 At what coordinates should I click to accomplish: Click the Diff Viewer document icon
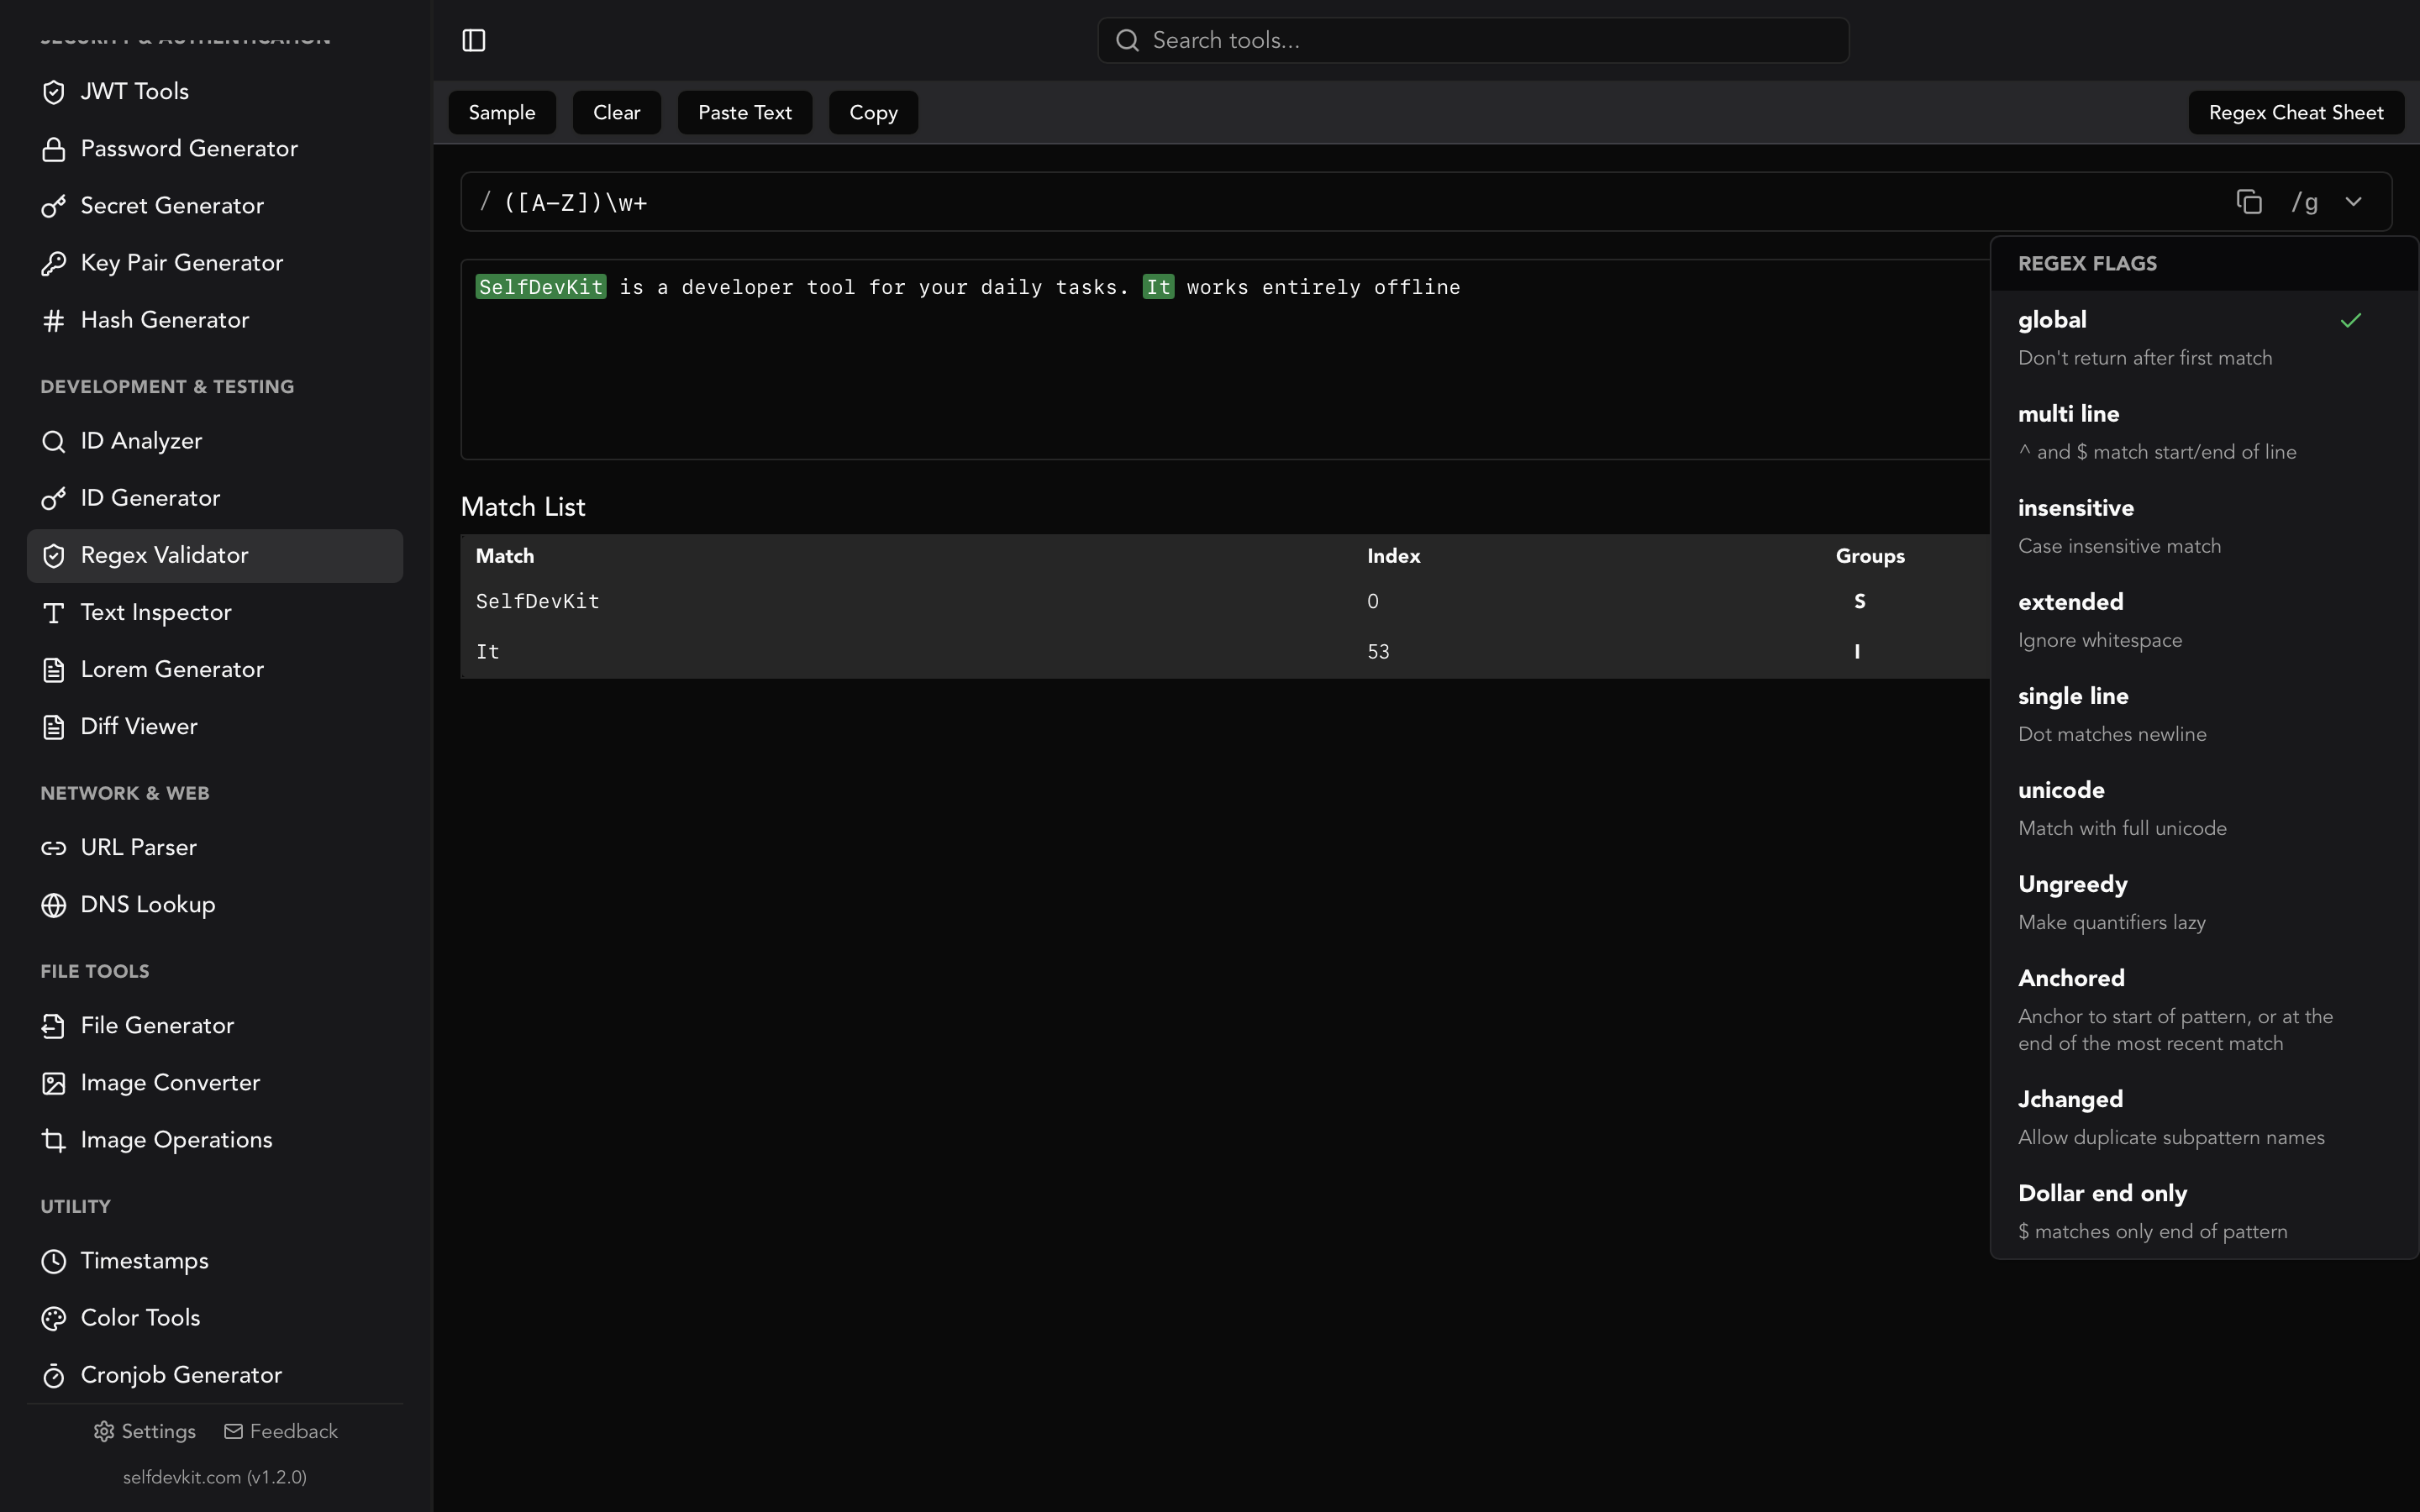(x=54, y=726)
